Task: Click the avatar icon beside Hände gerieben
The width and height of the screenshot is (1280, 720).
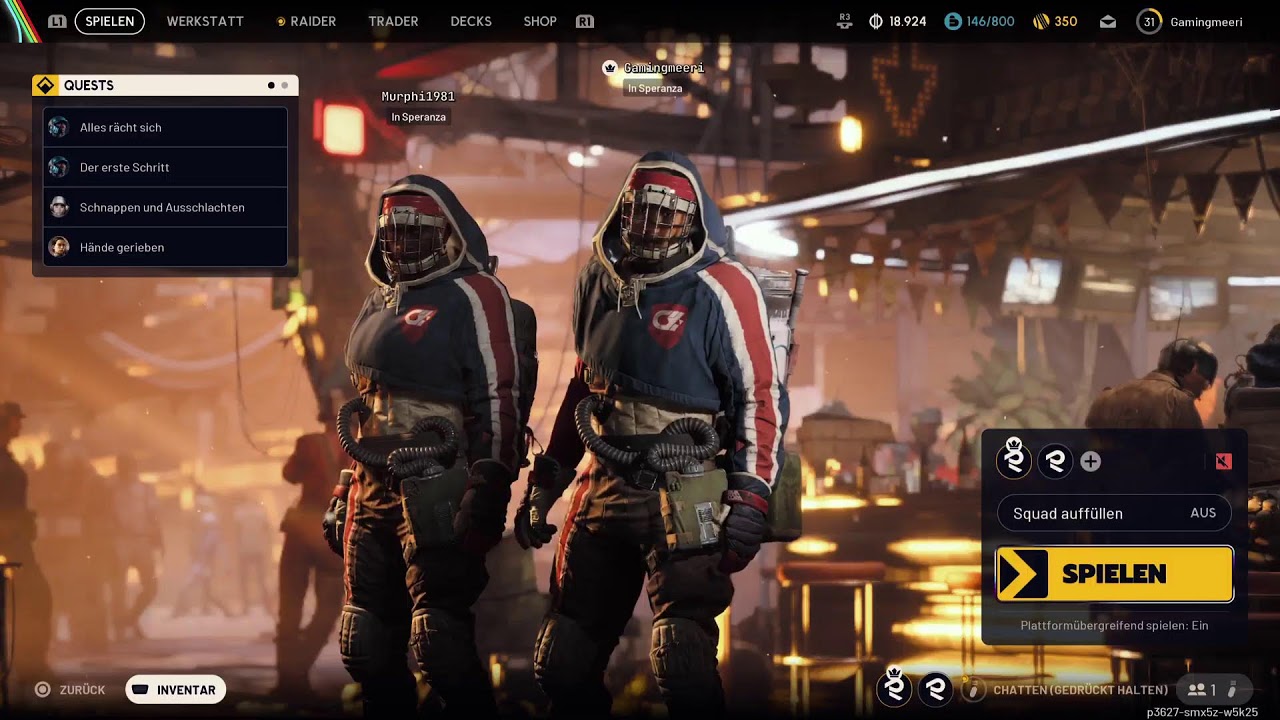Action: (59, 247)
